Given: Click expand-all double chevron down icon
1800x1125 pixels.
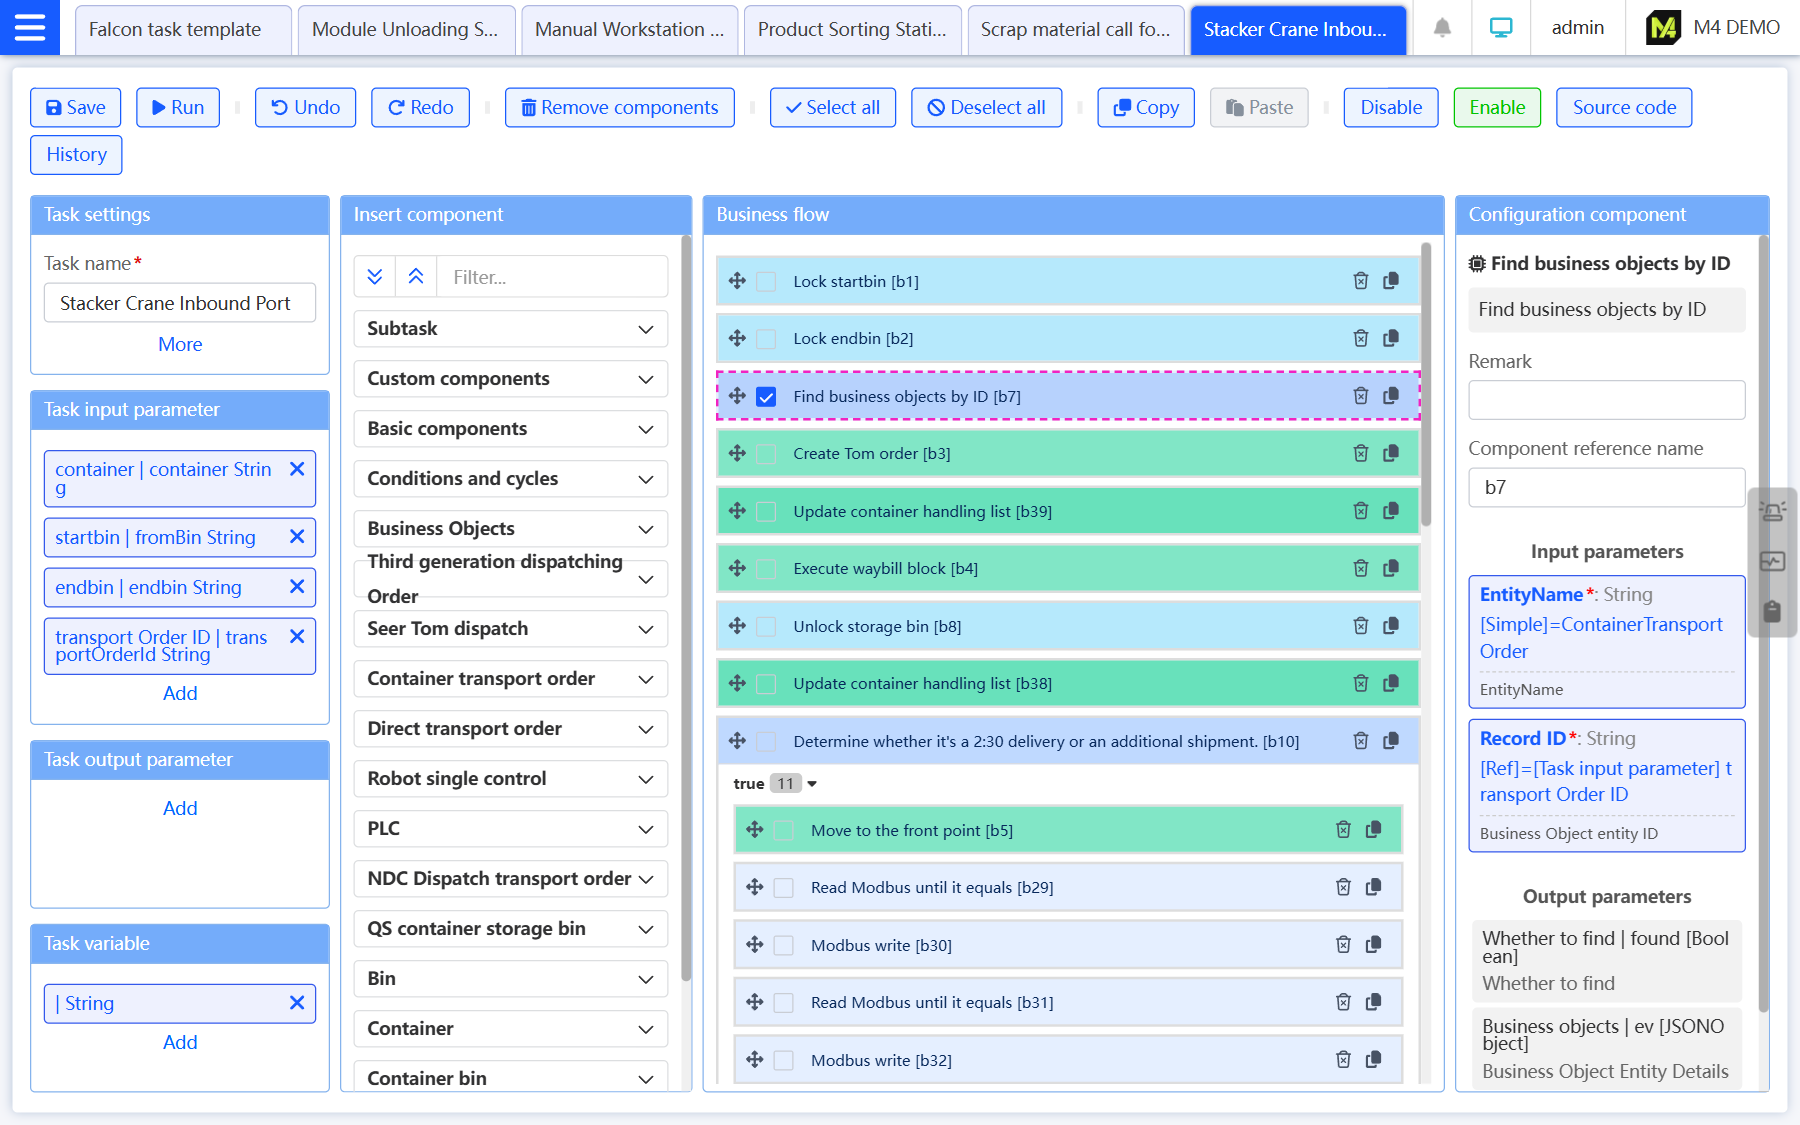Looking at the screenshot, I should [x=375, y=277].
